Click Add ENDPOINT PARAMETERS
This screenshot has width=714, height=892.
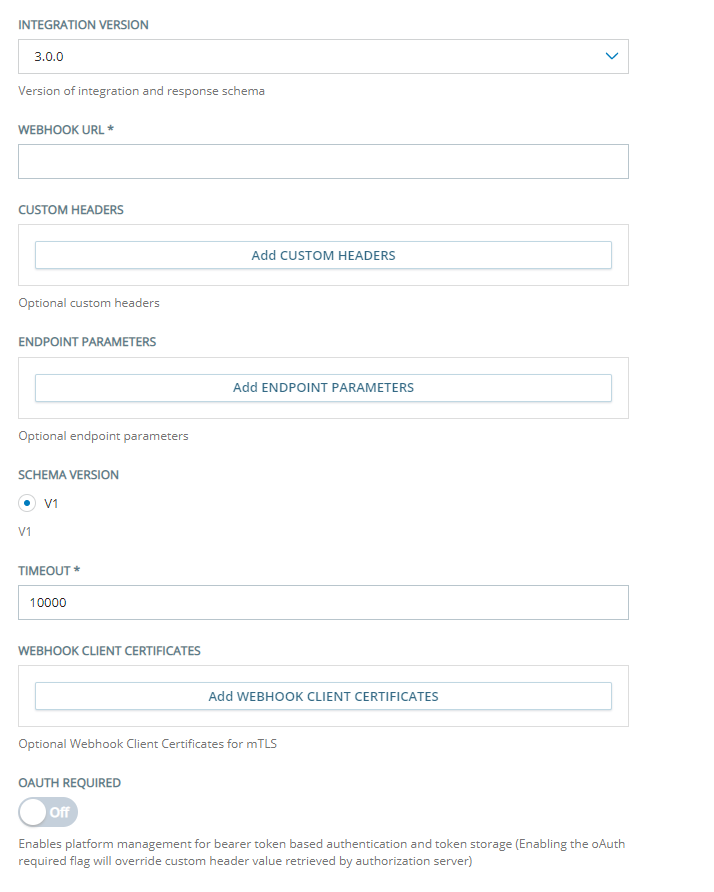click(x=322, y=388)
